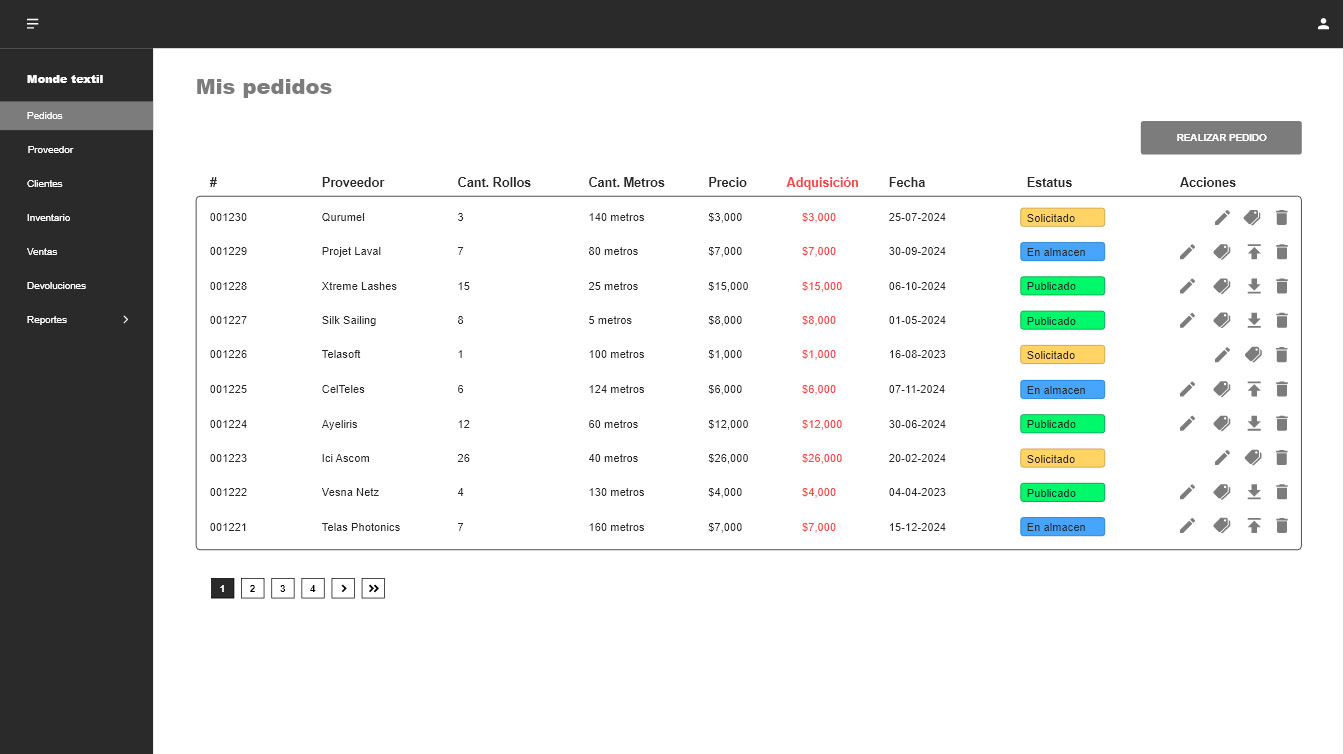This screenshot has width=1344, height=754.
Task: Open the user profile icon
Action: coord(1323,24)
